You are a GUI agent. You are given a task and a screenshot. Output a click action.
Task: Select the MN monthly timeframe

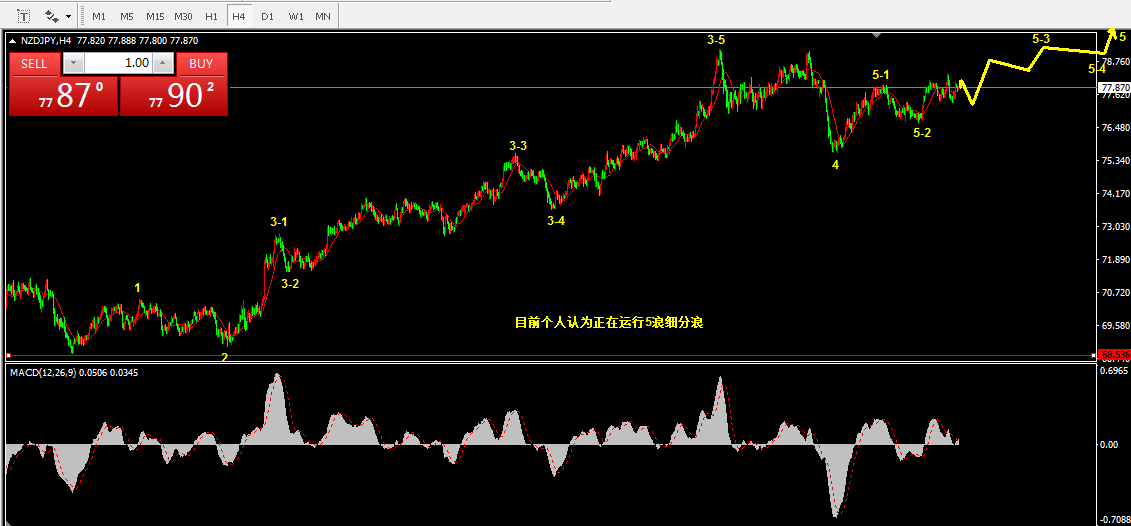[x=323, y=16]
